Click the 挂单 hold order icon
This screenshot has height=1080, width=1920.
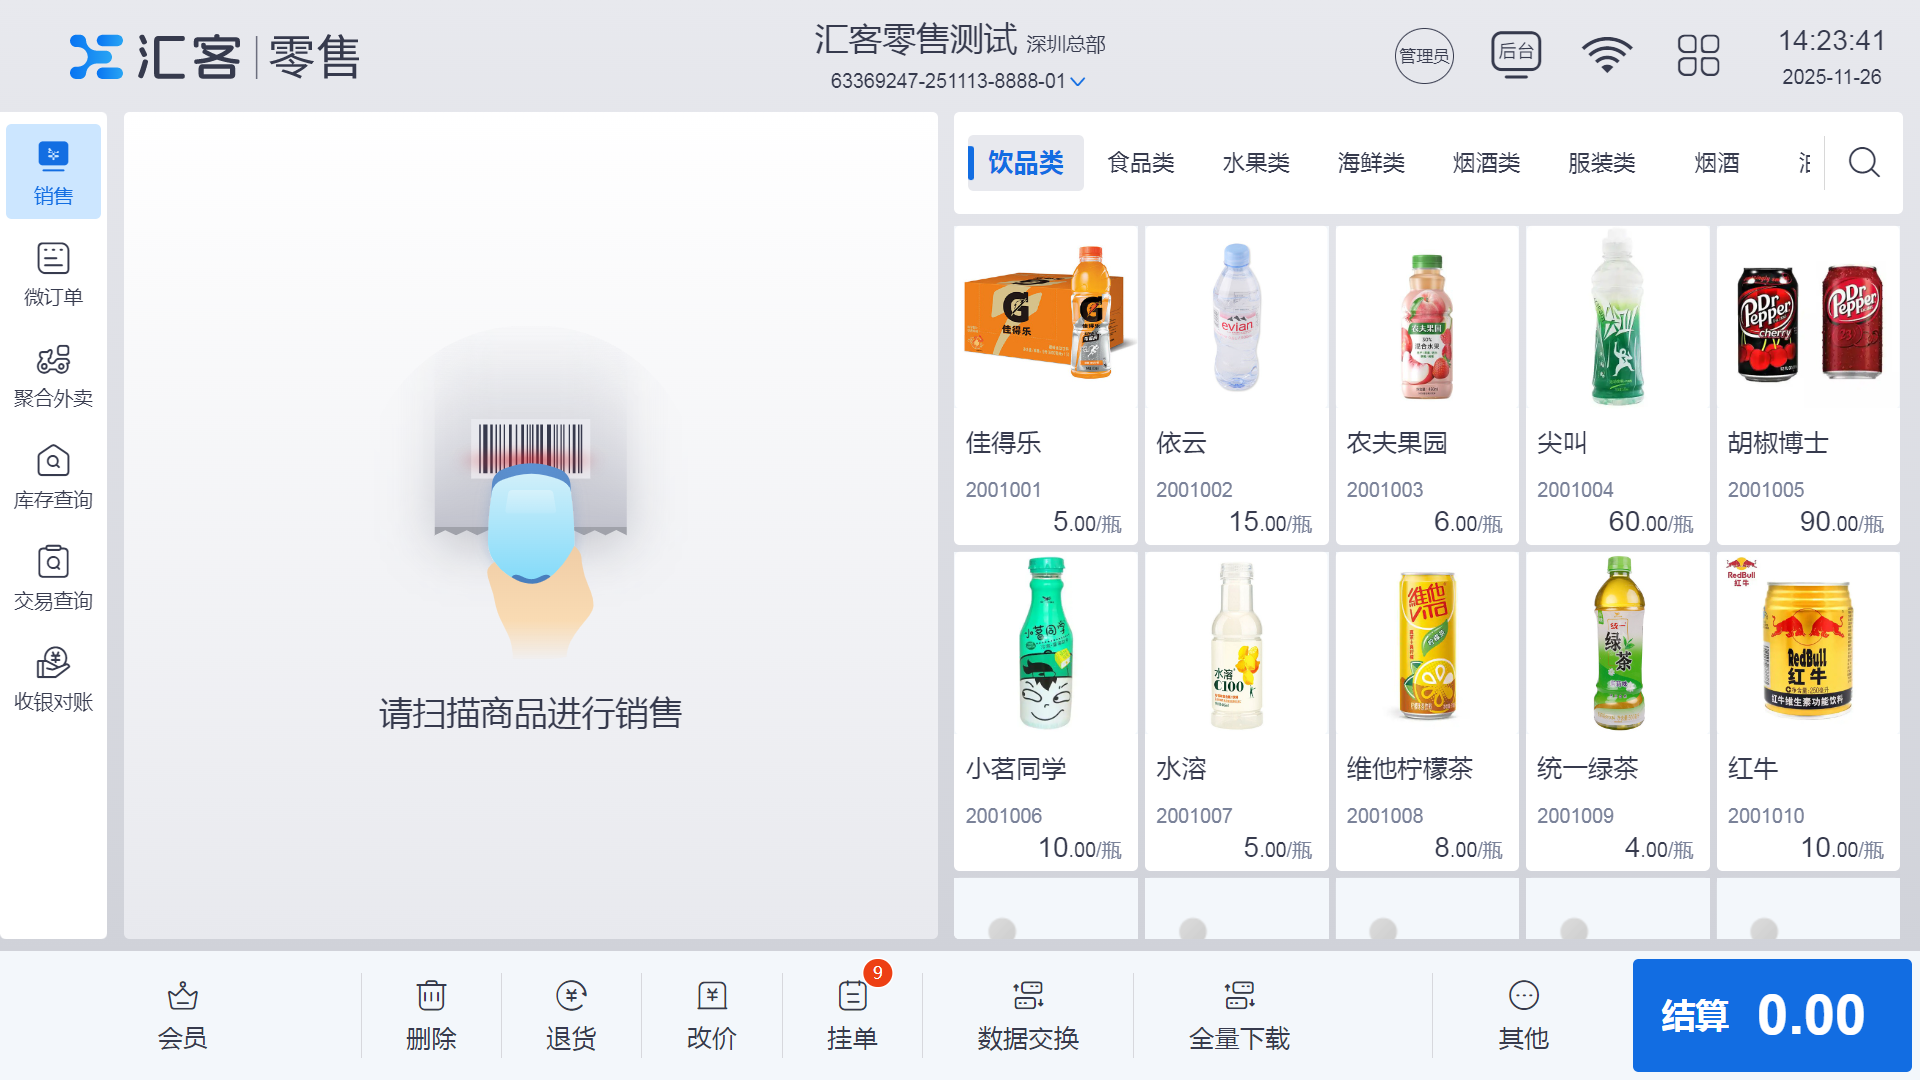coord(852,996)
